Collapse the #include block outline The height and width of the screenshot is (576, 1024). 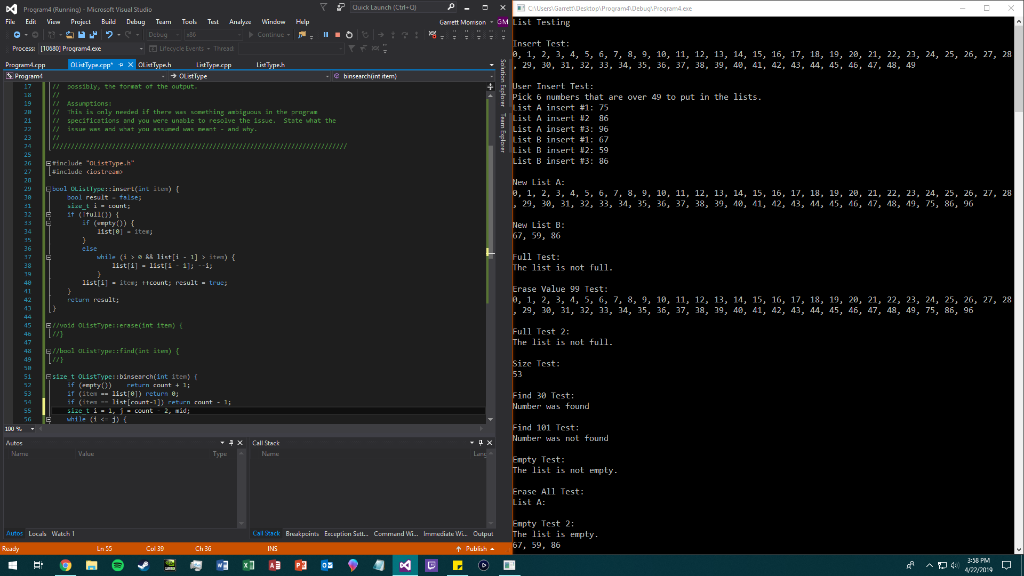[48, 163]
